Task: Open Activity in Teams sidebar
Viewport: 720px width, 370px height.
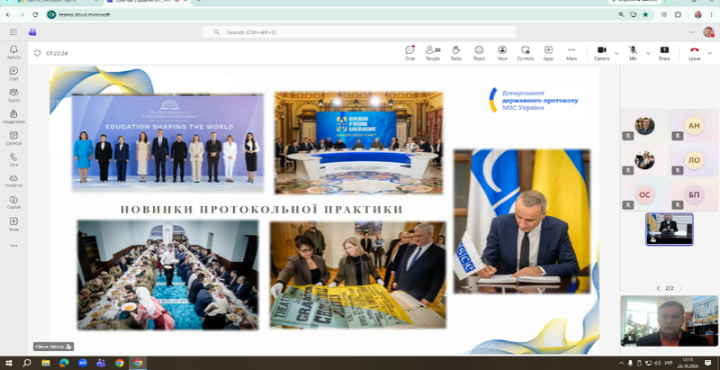Action: click(x=14, y=52)
